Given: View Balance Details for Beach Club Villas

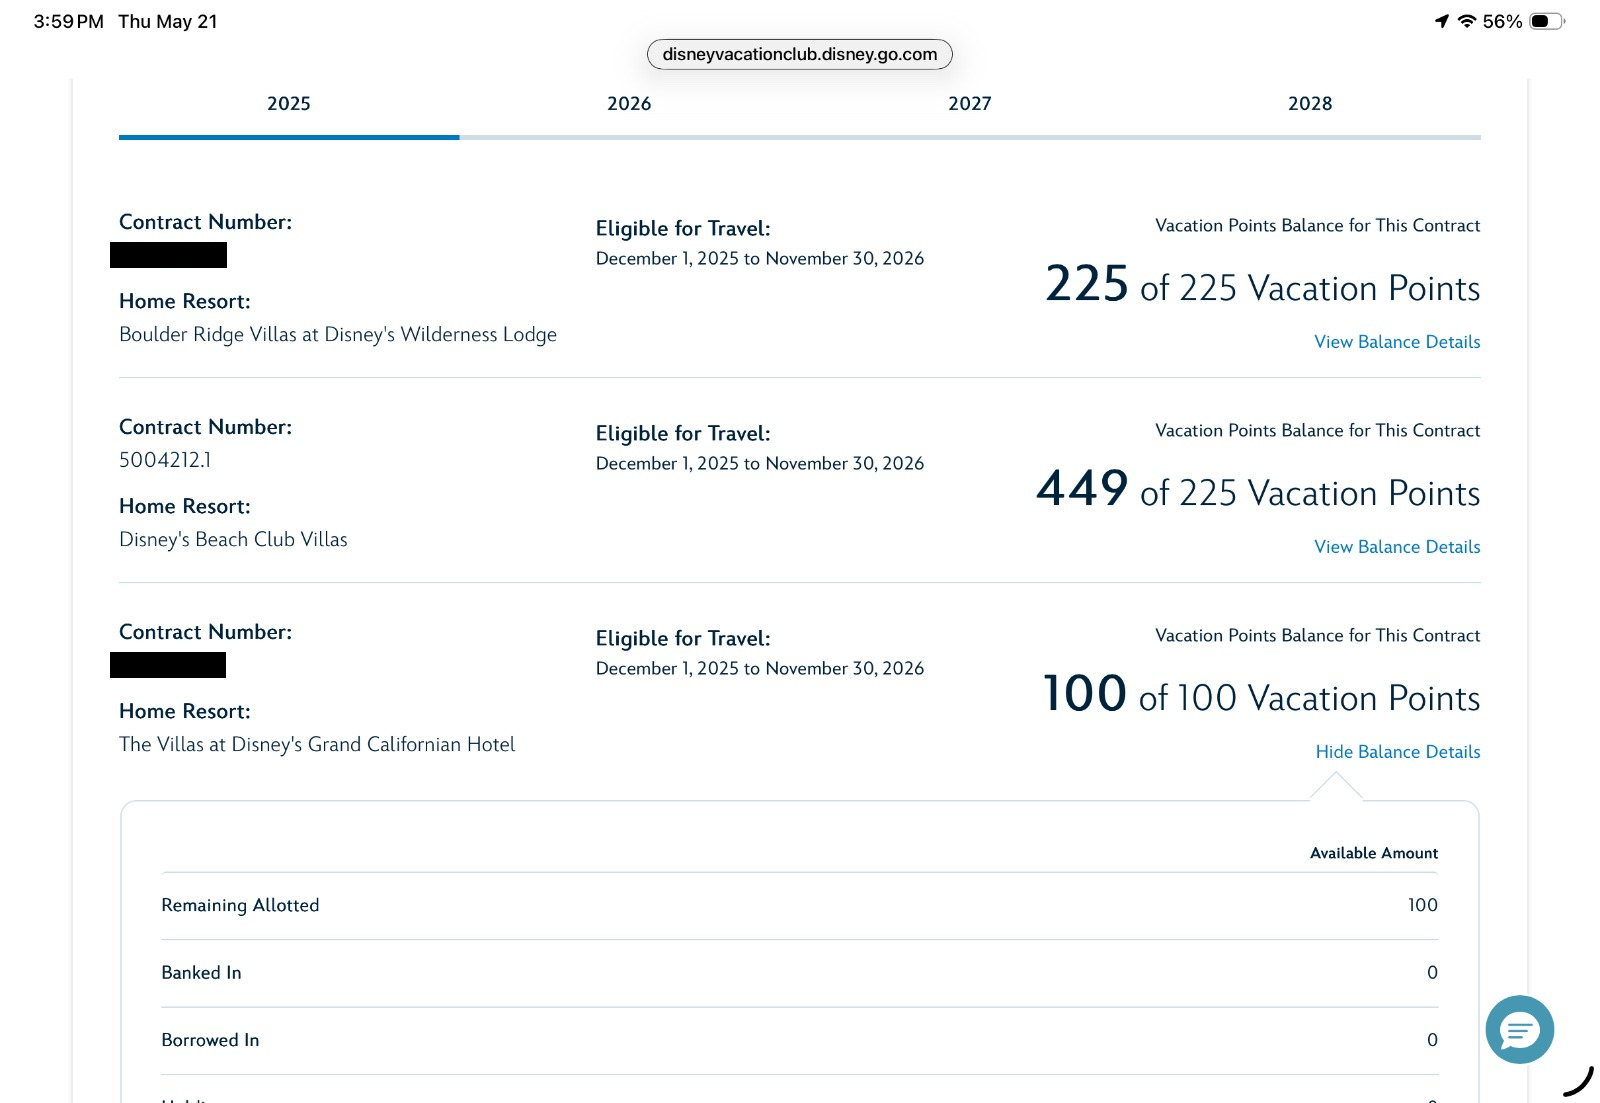Looking at the screenshot, I should [1397, 547].
